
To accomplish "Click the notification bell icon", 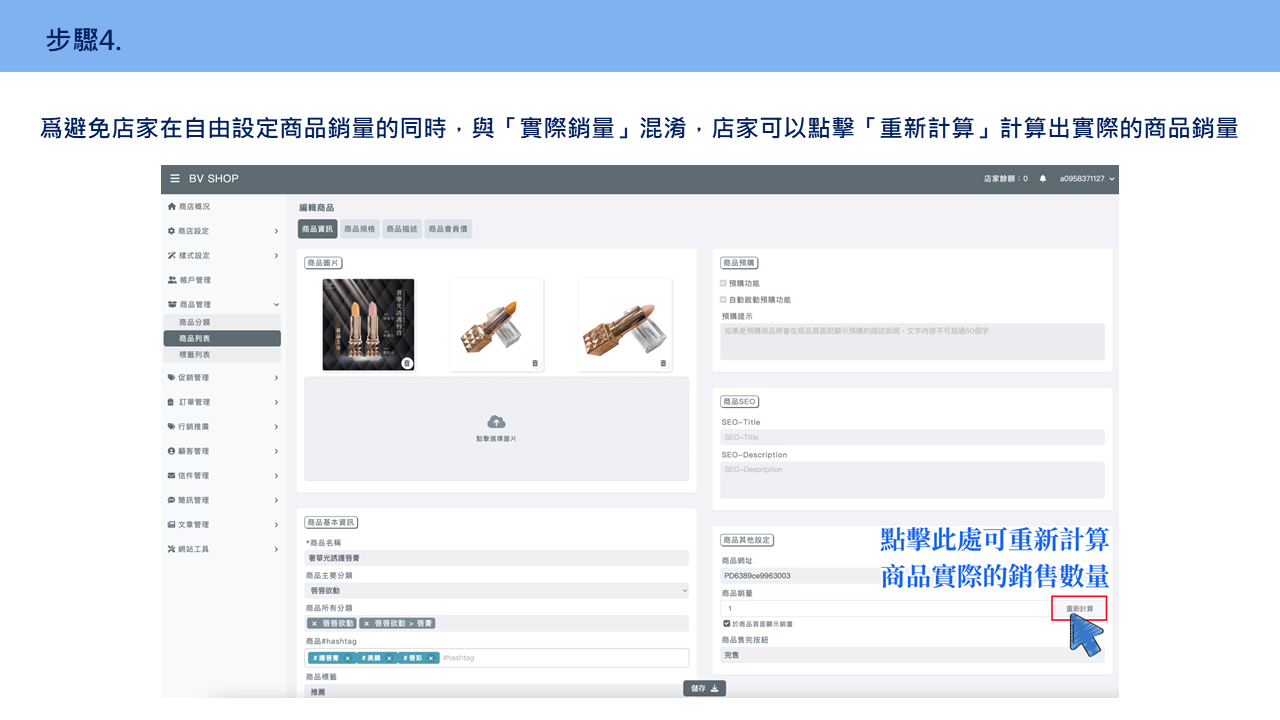I will [x=1043, y=179].
